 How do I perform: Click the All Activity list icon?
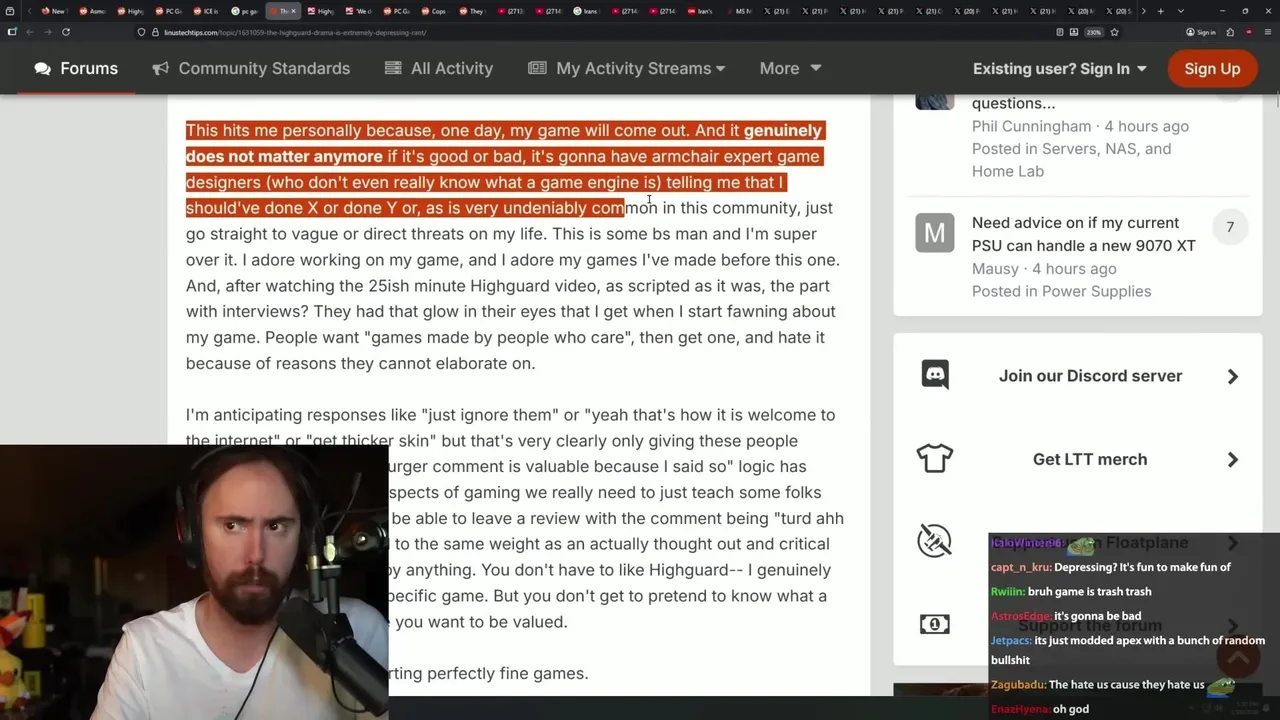[393, 68]
